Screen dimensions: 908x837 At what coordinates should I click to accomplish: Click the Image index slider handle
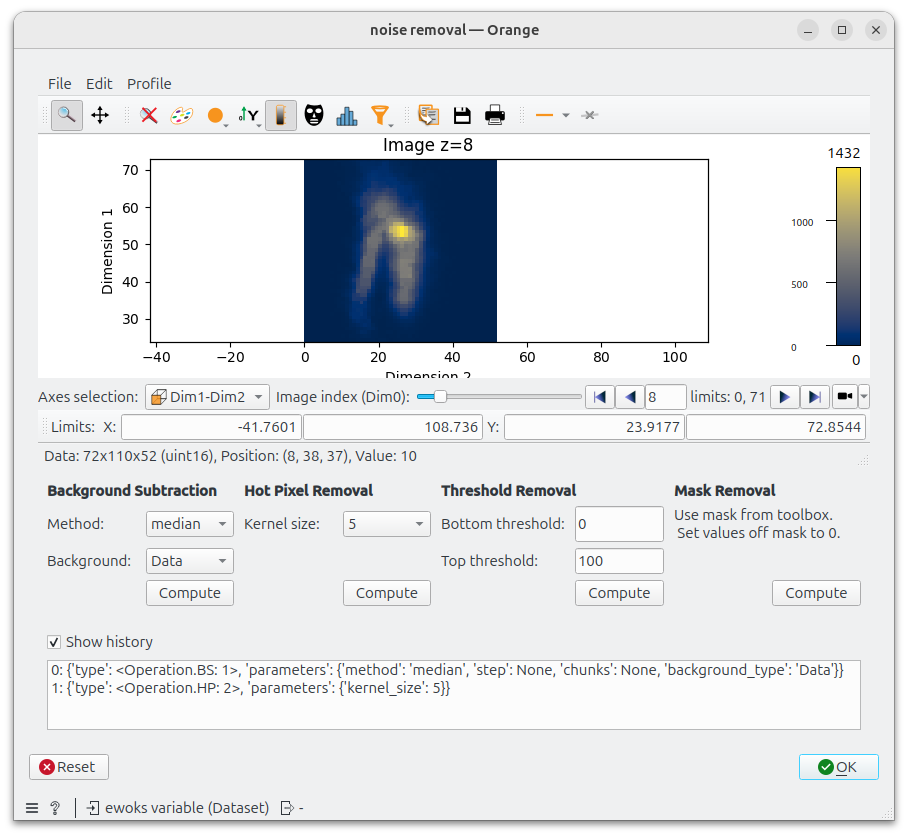(x=440, y=397)
